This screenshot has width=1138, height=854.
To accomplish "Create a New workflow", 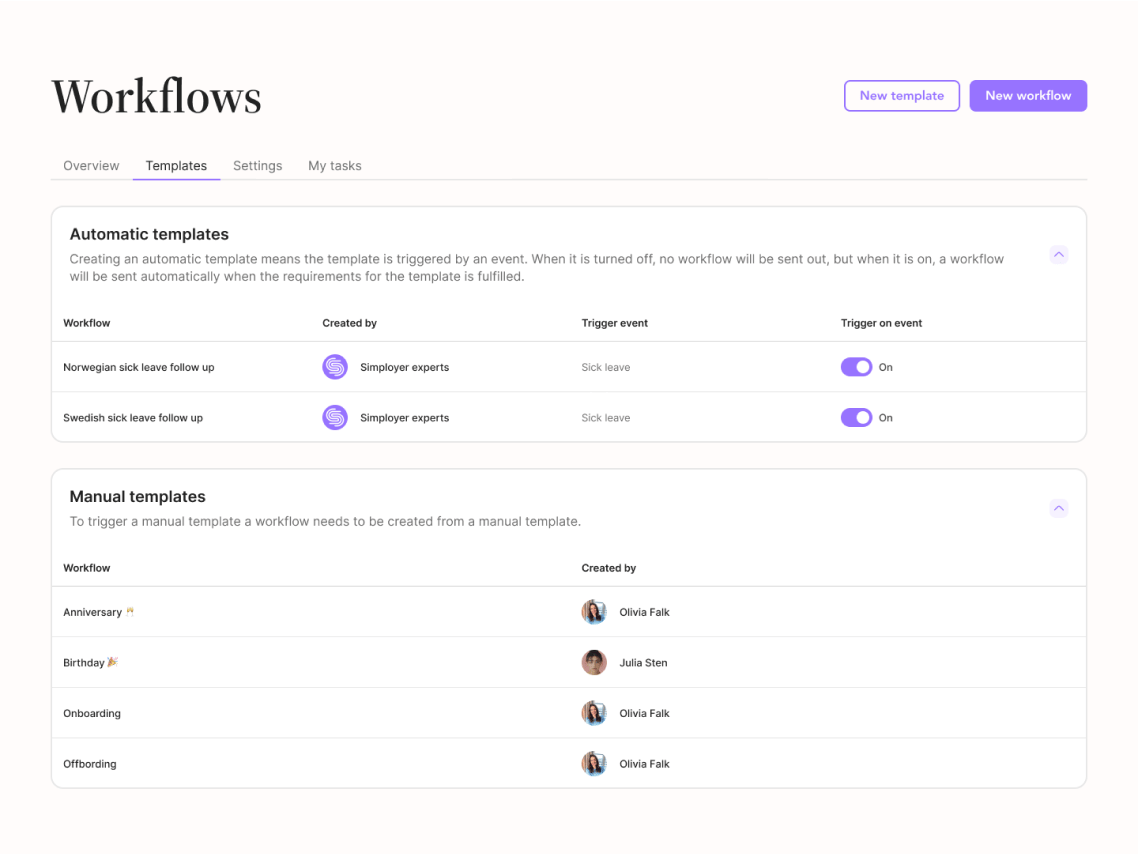I will coord(1027,96).
